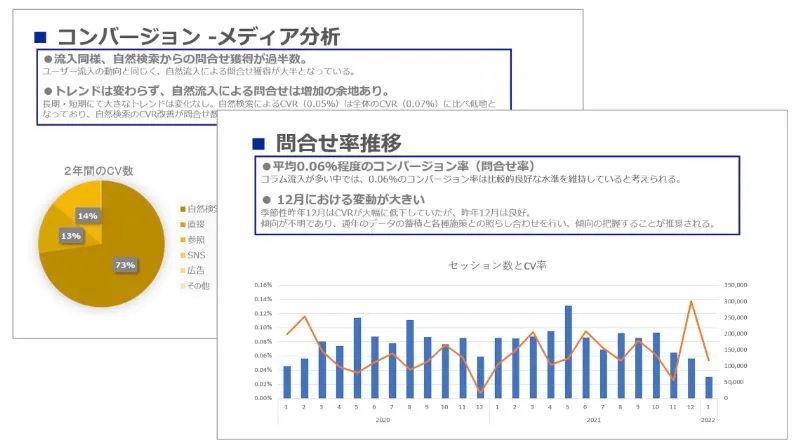Click the sentence starting ユーザー流入の動向と同じく

(x=198, y=71)
